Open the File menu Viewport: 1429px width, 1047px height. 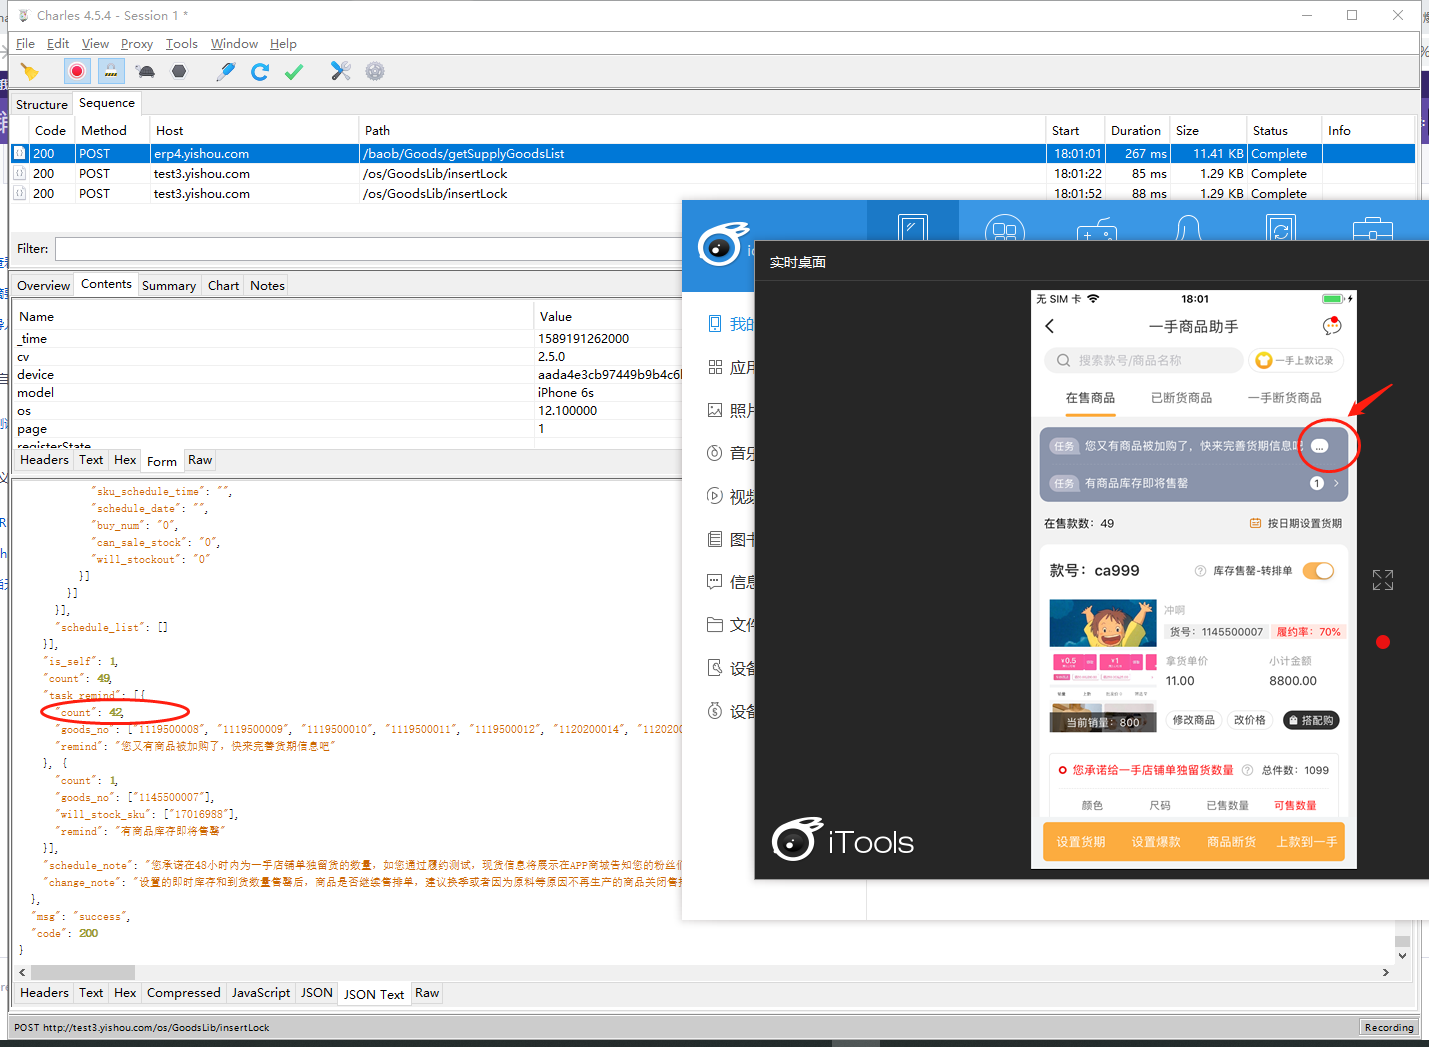(25, 44)
